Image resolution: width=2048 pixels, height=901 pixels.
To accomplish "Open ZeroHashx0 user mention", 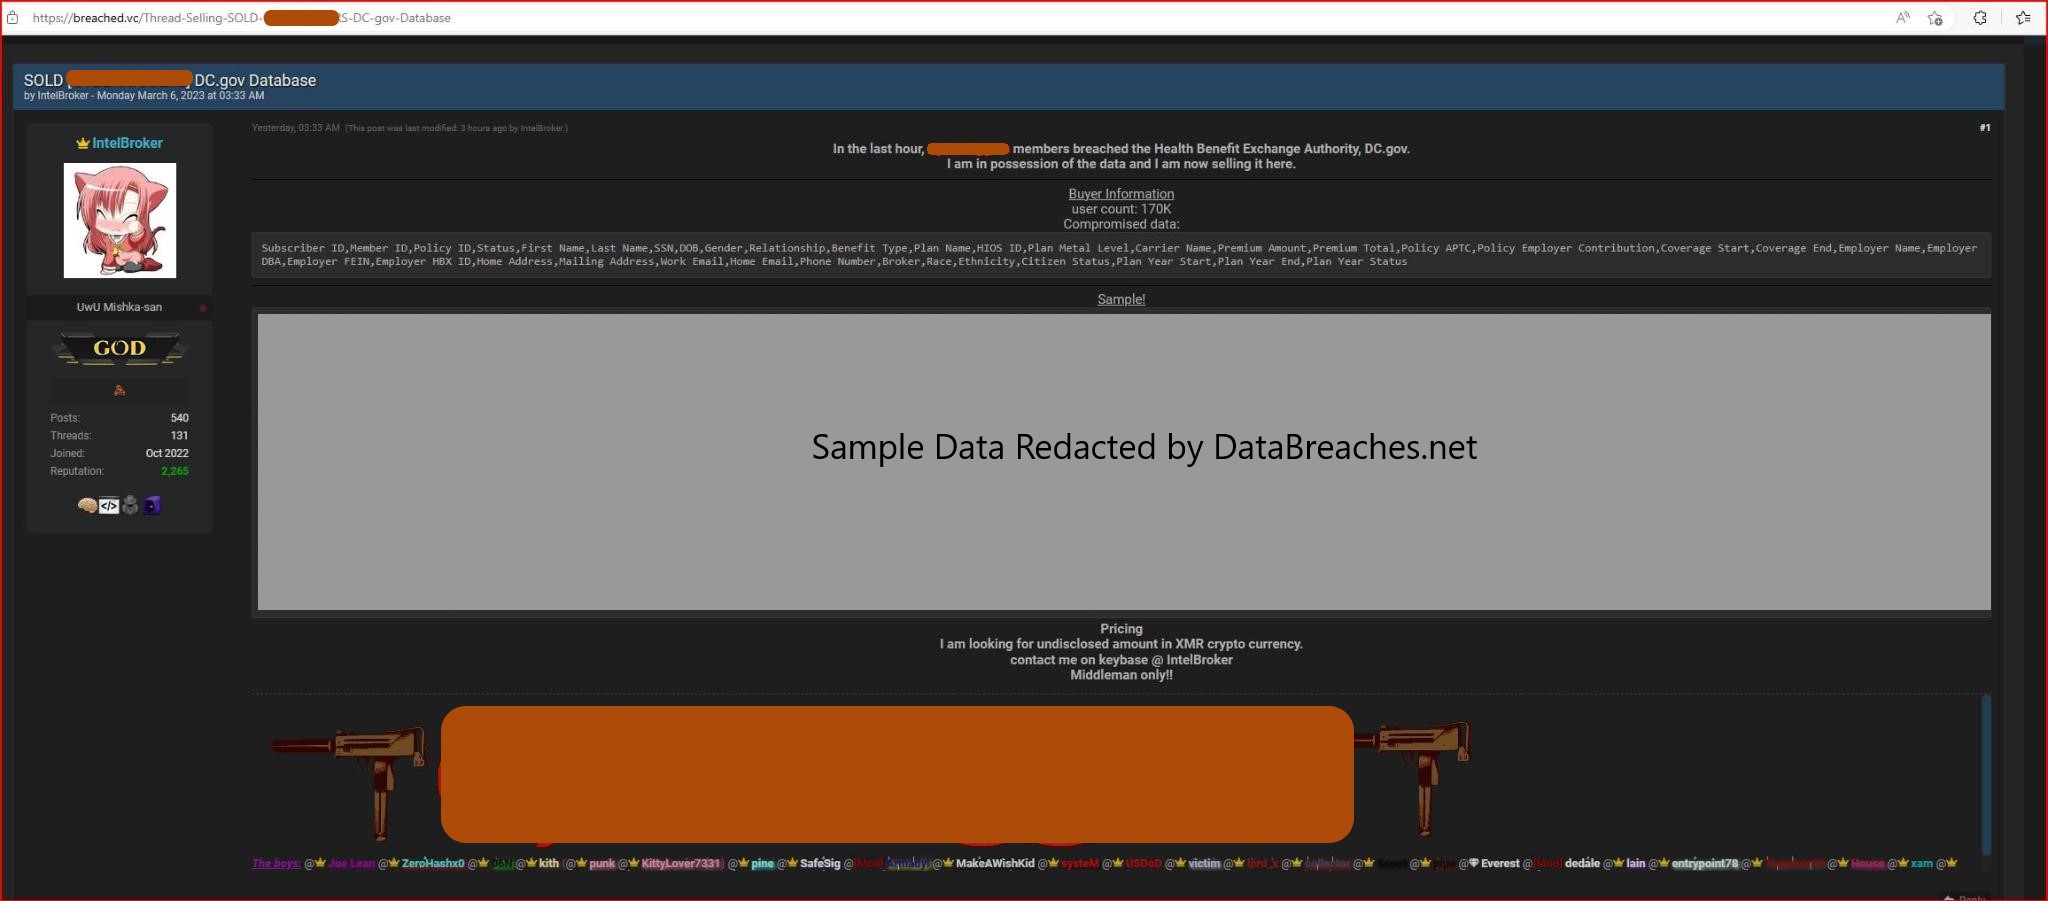I will (433, 864).
